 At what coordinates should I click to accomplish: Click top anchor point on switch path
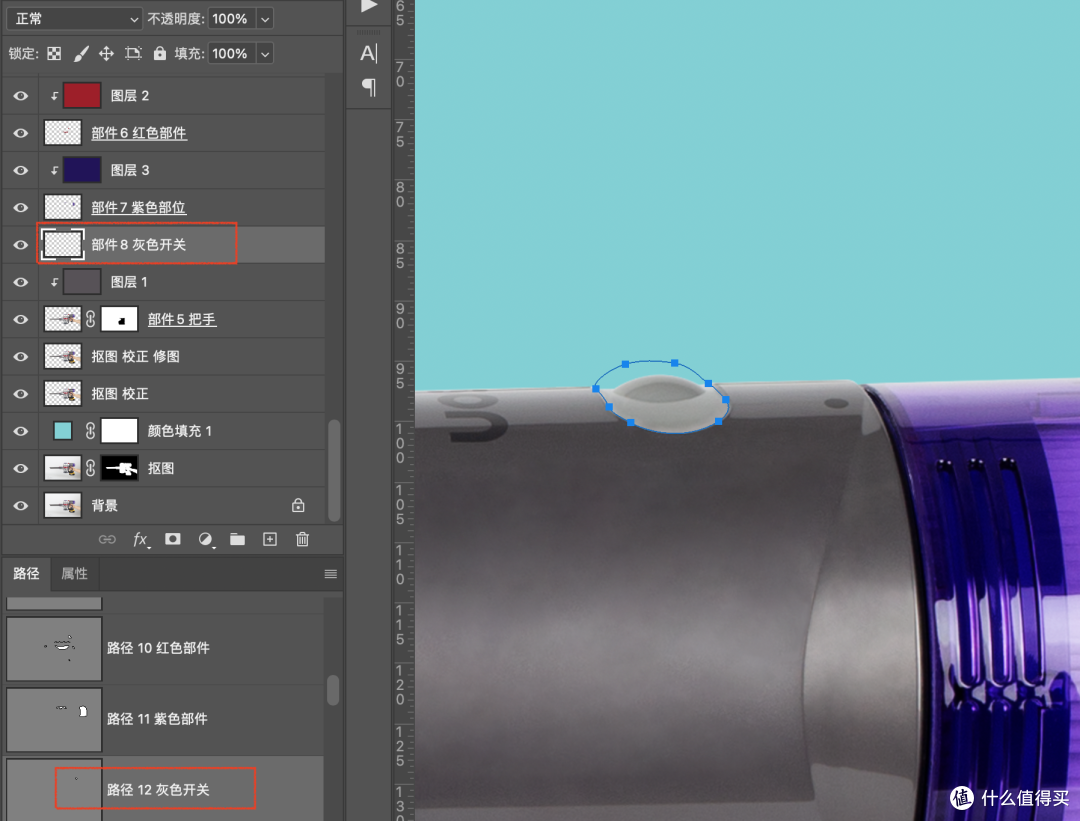[x=674, y=363]
